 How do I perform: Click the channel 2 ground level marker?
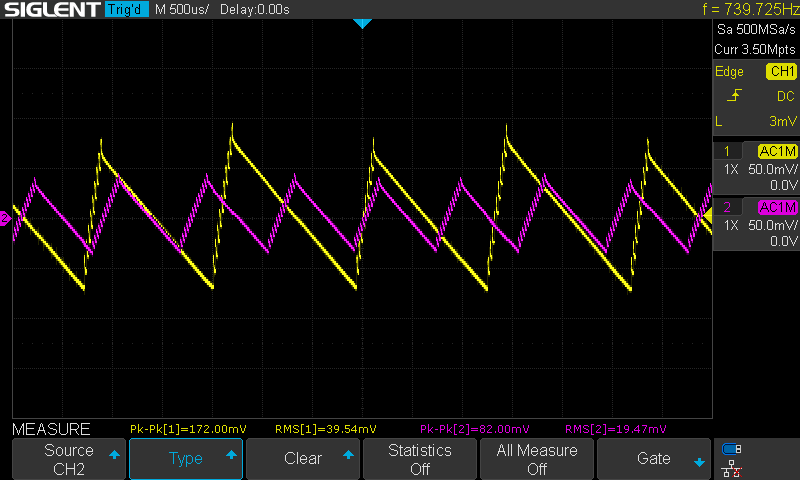click(5, 218)
